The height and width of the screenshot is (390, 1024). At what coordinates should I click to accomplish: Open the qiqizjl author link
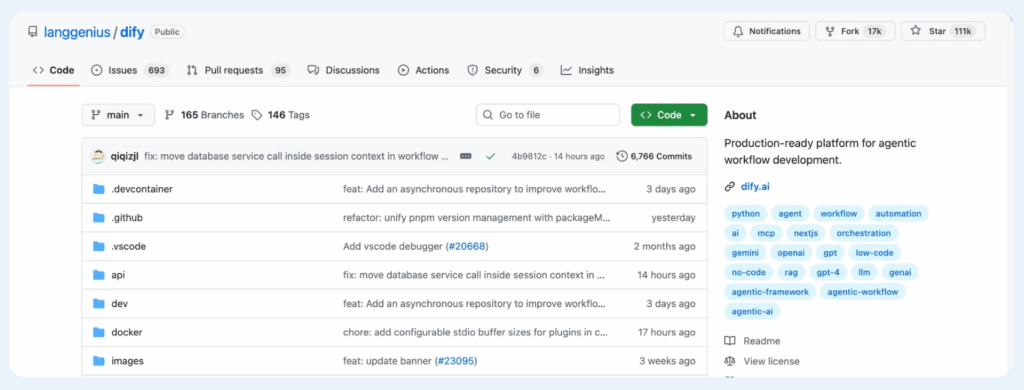pos(125,156)
